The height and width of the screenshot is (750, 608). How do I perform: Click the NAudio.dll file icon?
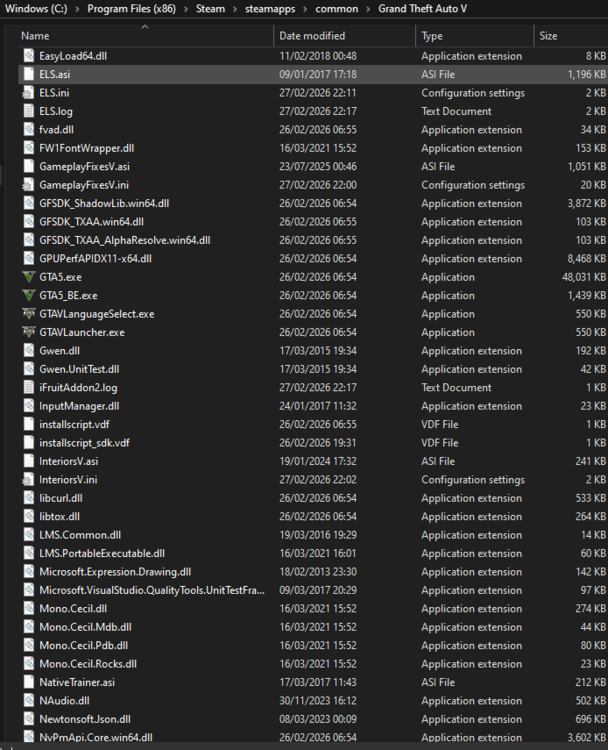pos(29,701)
